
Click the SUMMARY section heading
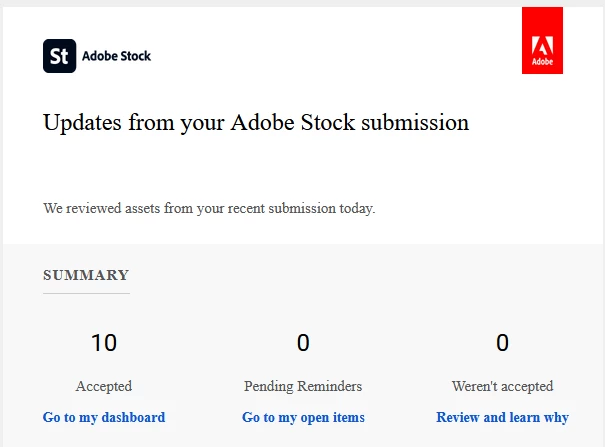click(x=86, y=275)
